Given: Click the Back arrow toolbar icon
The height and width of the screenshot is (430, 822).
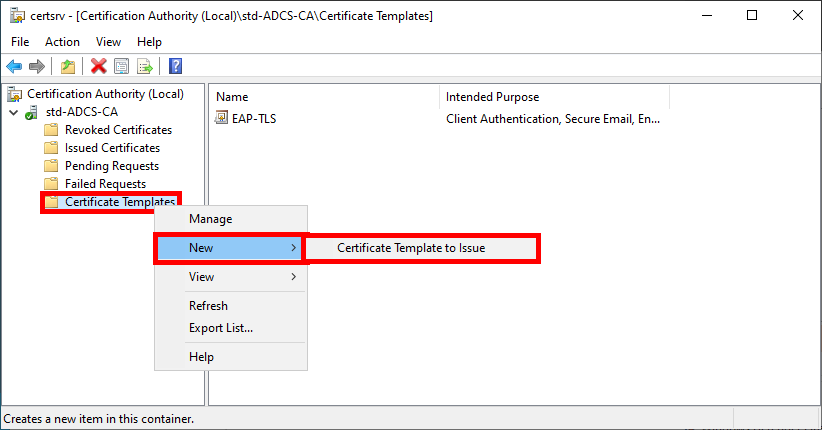Looking at the screenshot, I should (x=14, y=66).
